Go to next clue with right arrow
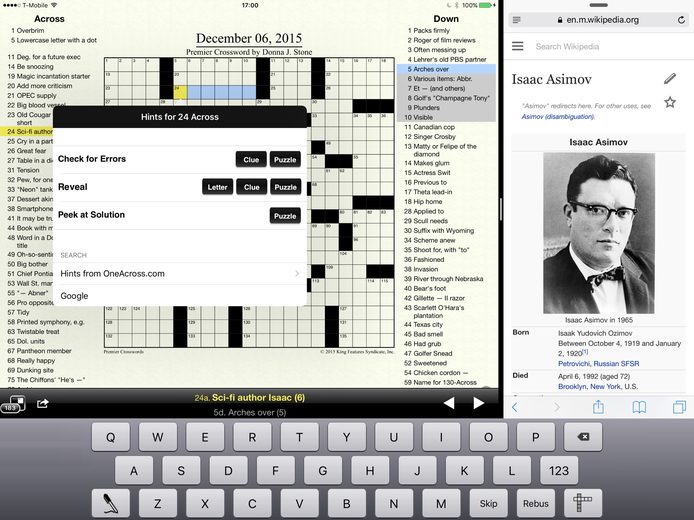Image resolution: width=694 pixels, height=520 pixels. pos(478,403)
